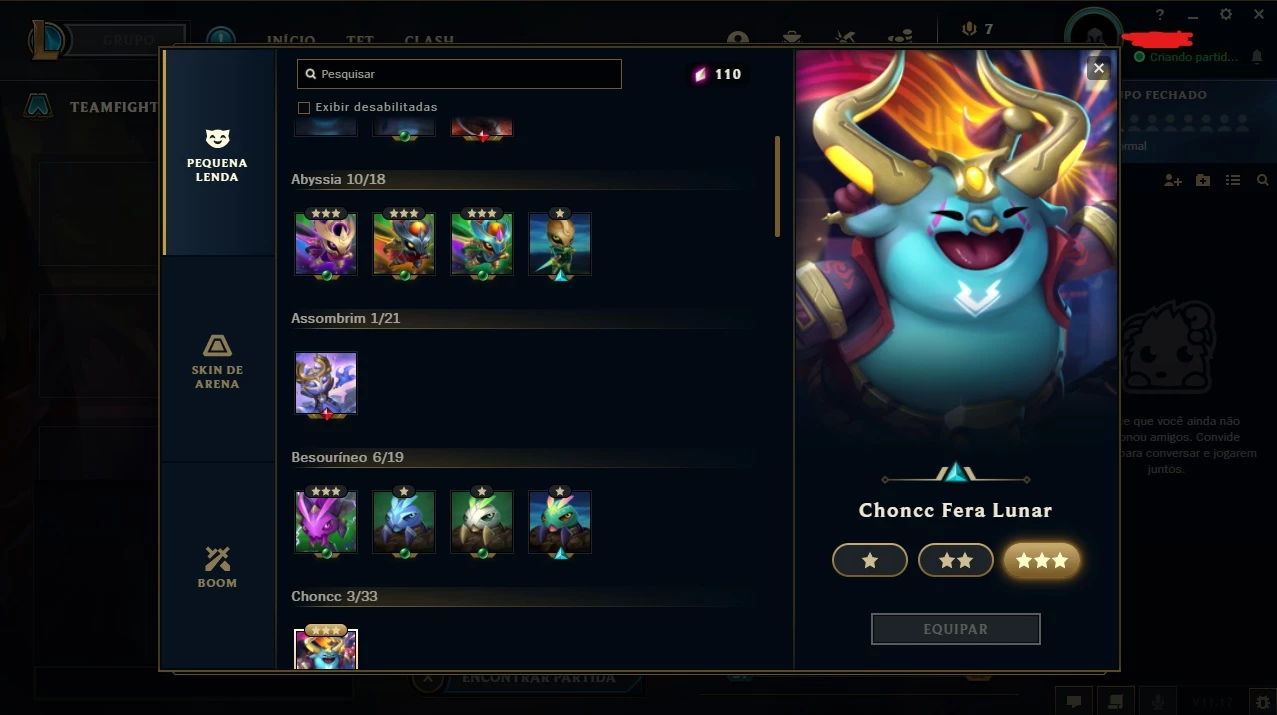Select the three-star tier button
Screen dimensions: 1277x715
[1042, 561]
